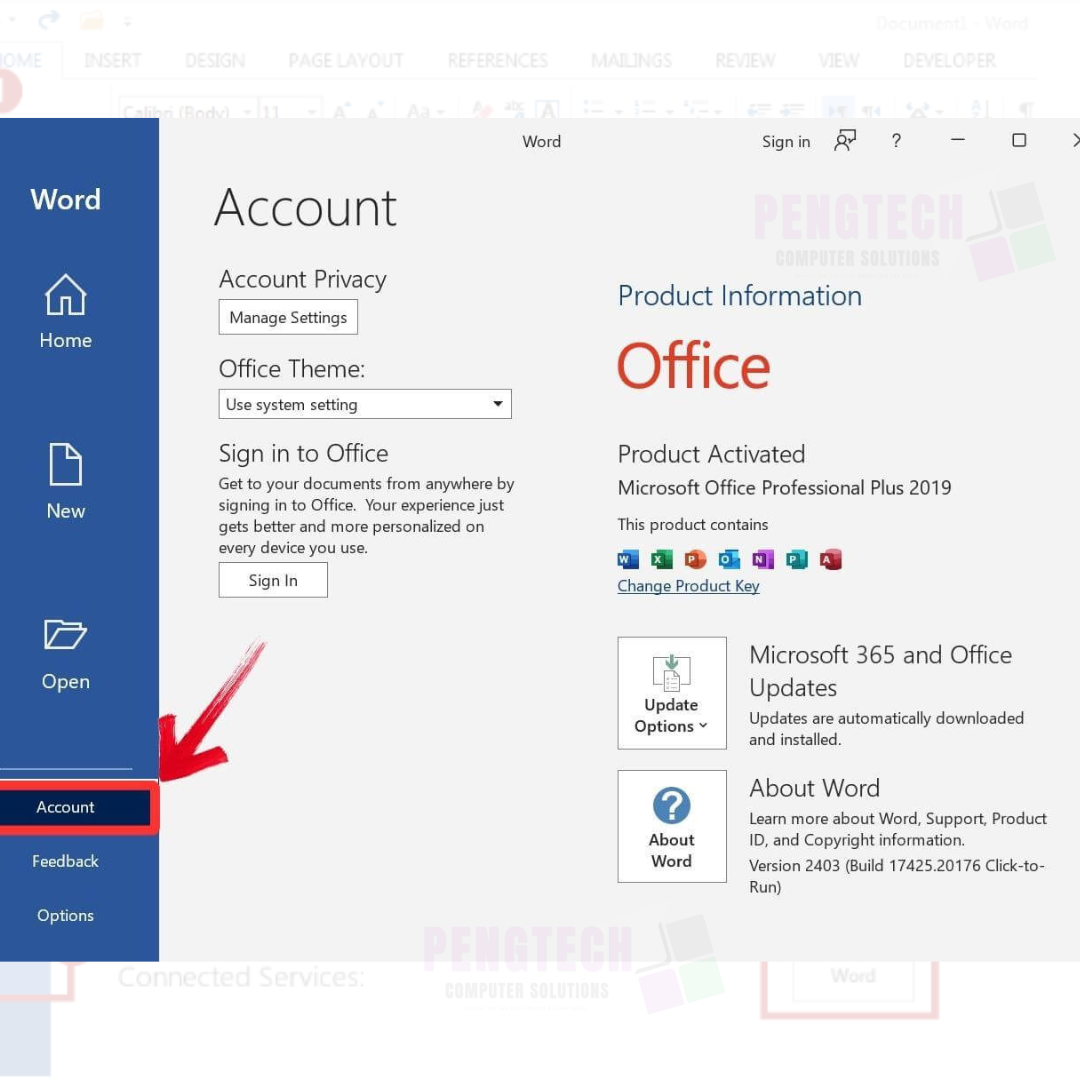Click the Sign In button under Sign in to Office
1080x1080 pixels.
[273, 581]
